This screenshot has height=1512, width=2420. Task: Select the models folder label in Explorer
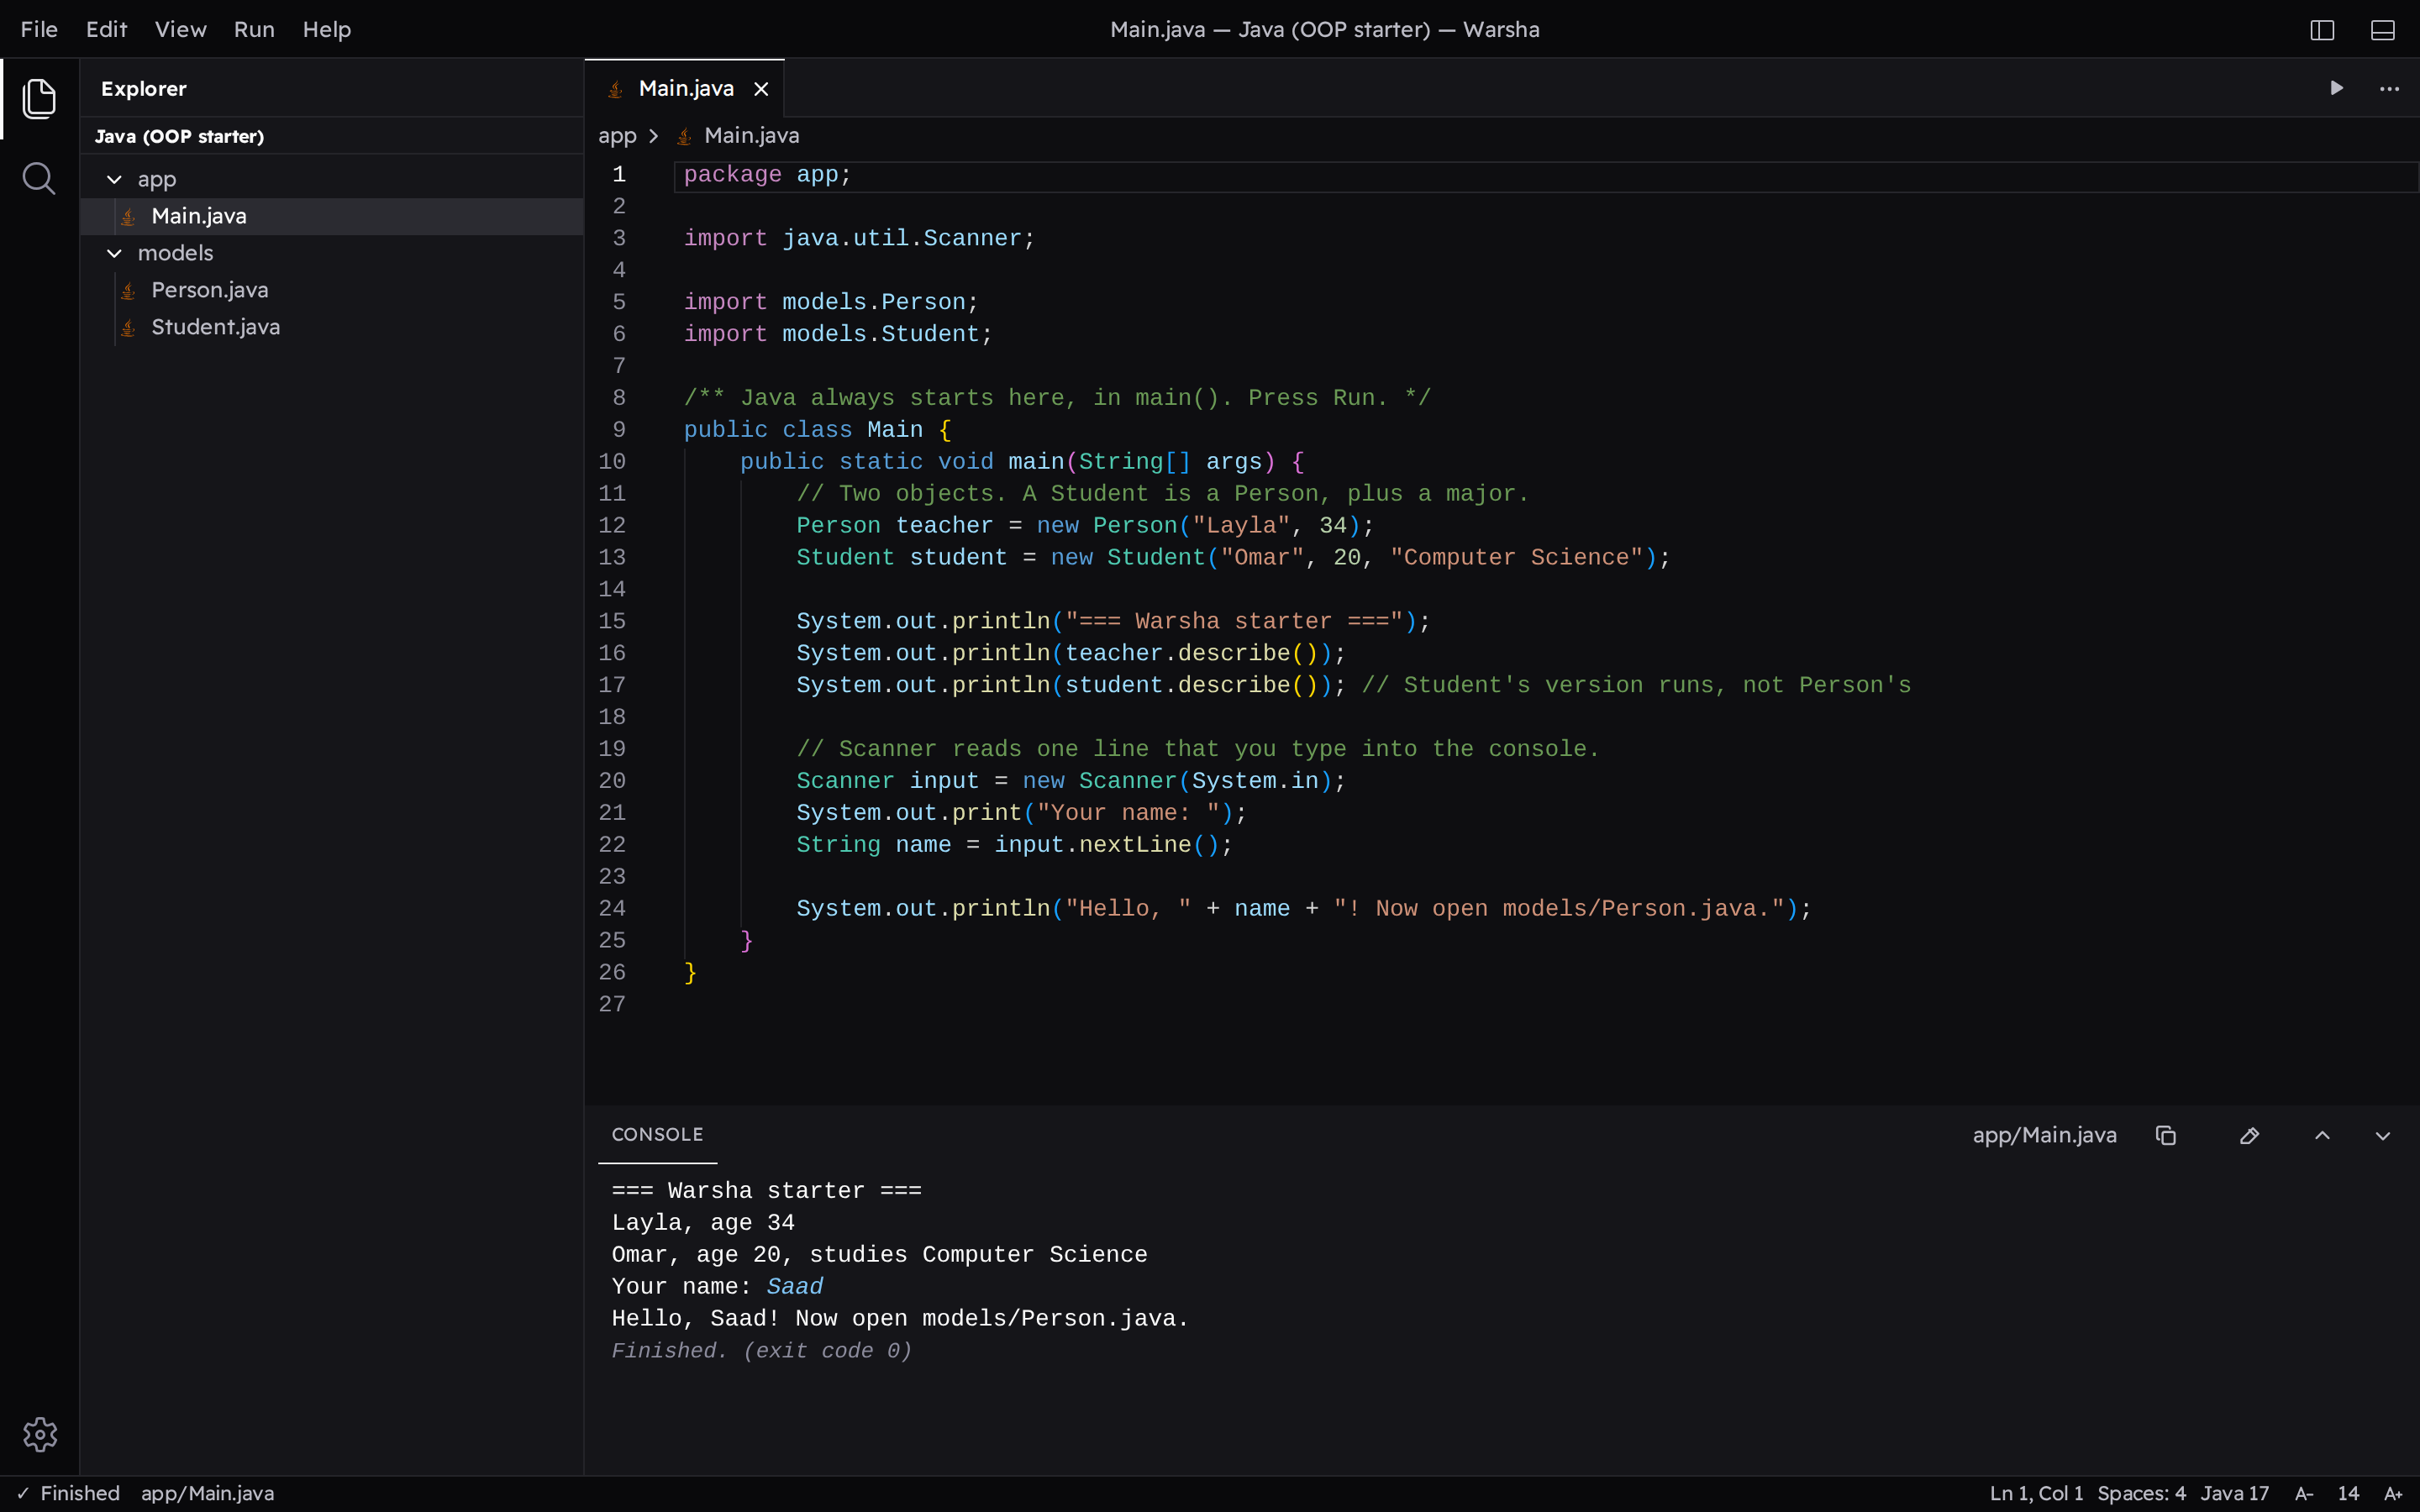click(175, 253)
